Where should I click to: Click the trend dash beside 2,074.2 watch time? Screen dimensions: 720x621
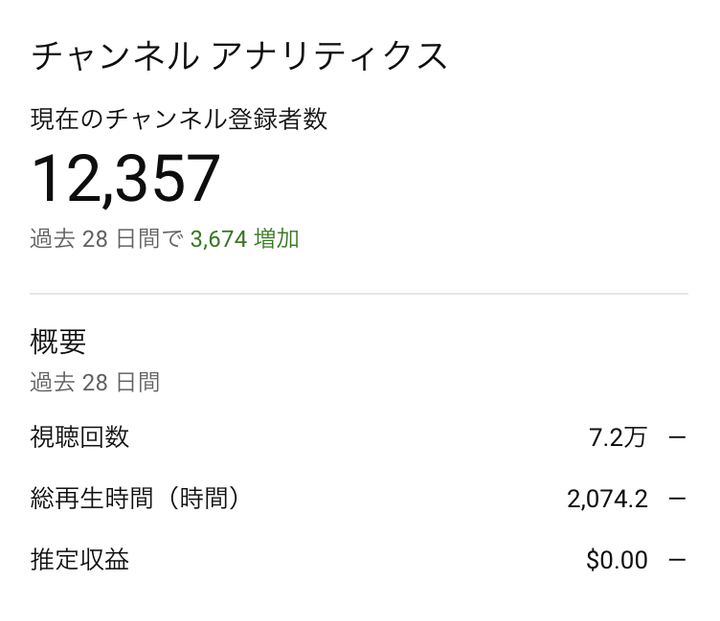tap(677, 498)
